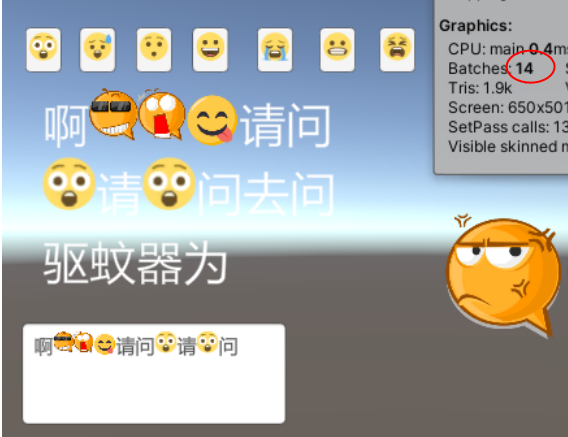Click the astonished wide-eyed emoji button

(43, 50)
